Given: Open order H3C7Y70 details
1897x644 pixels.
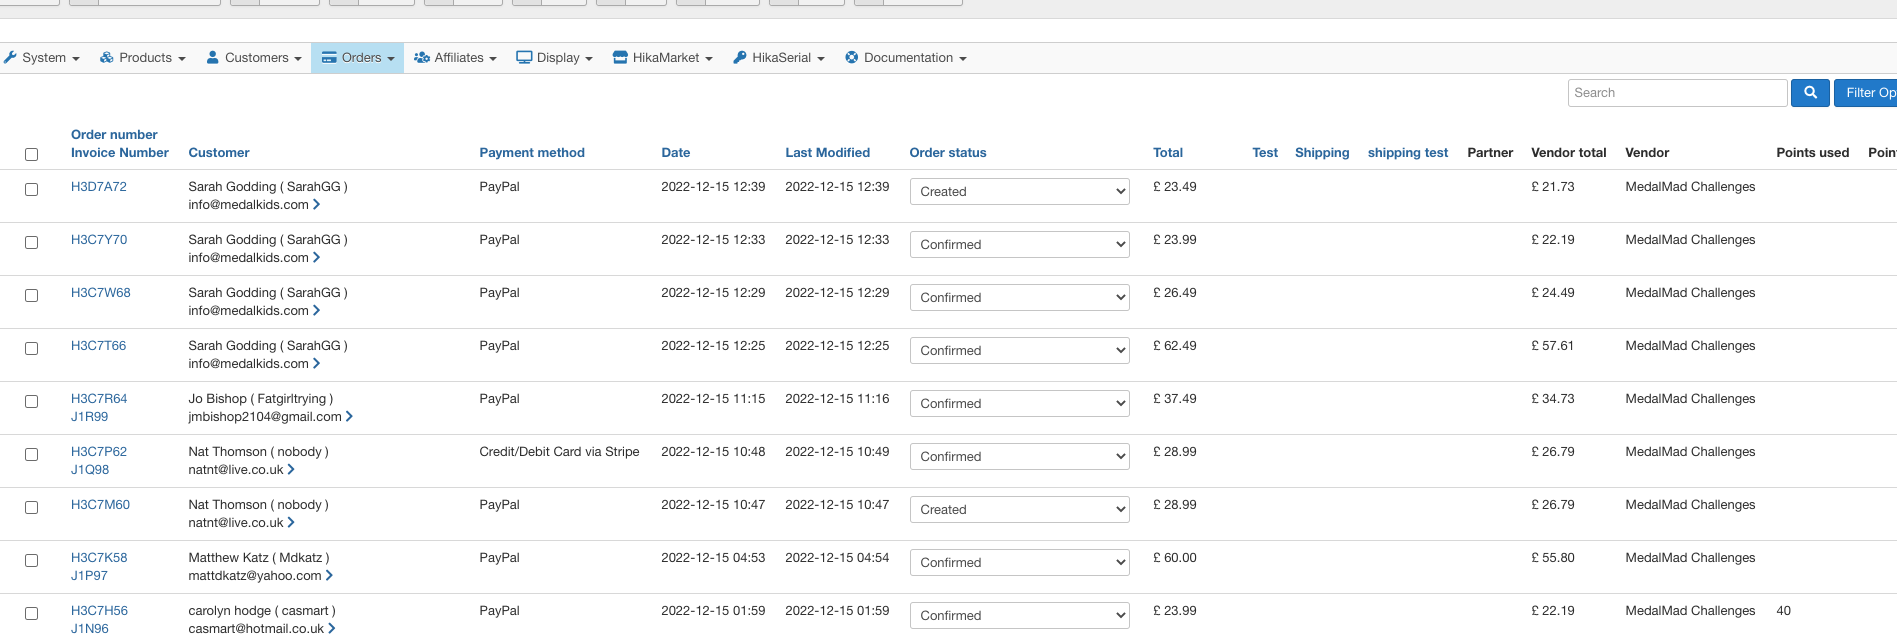Looking at the screenshot, I should [x=99, y=240].
